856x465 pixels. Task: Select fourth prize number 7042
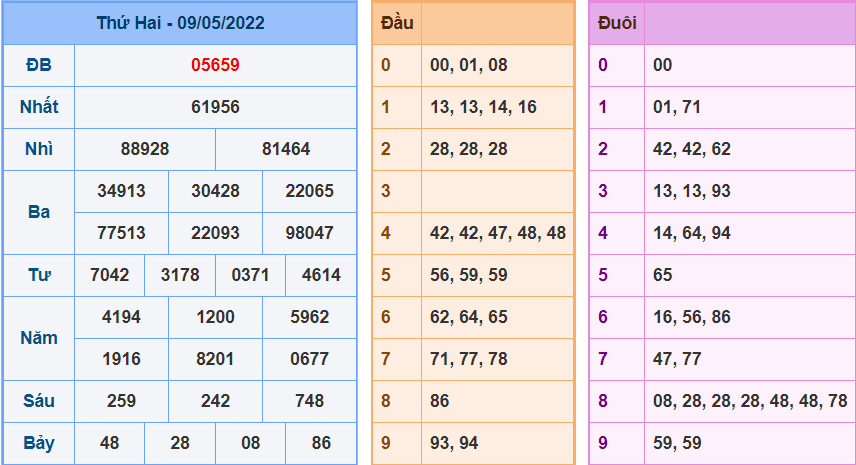(109, 275)
